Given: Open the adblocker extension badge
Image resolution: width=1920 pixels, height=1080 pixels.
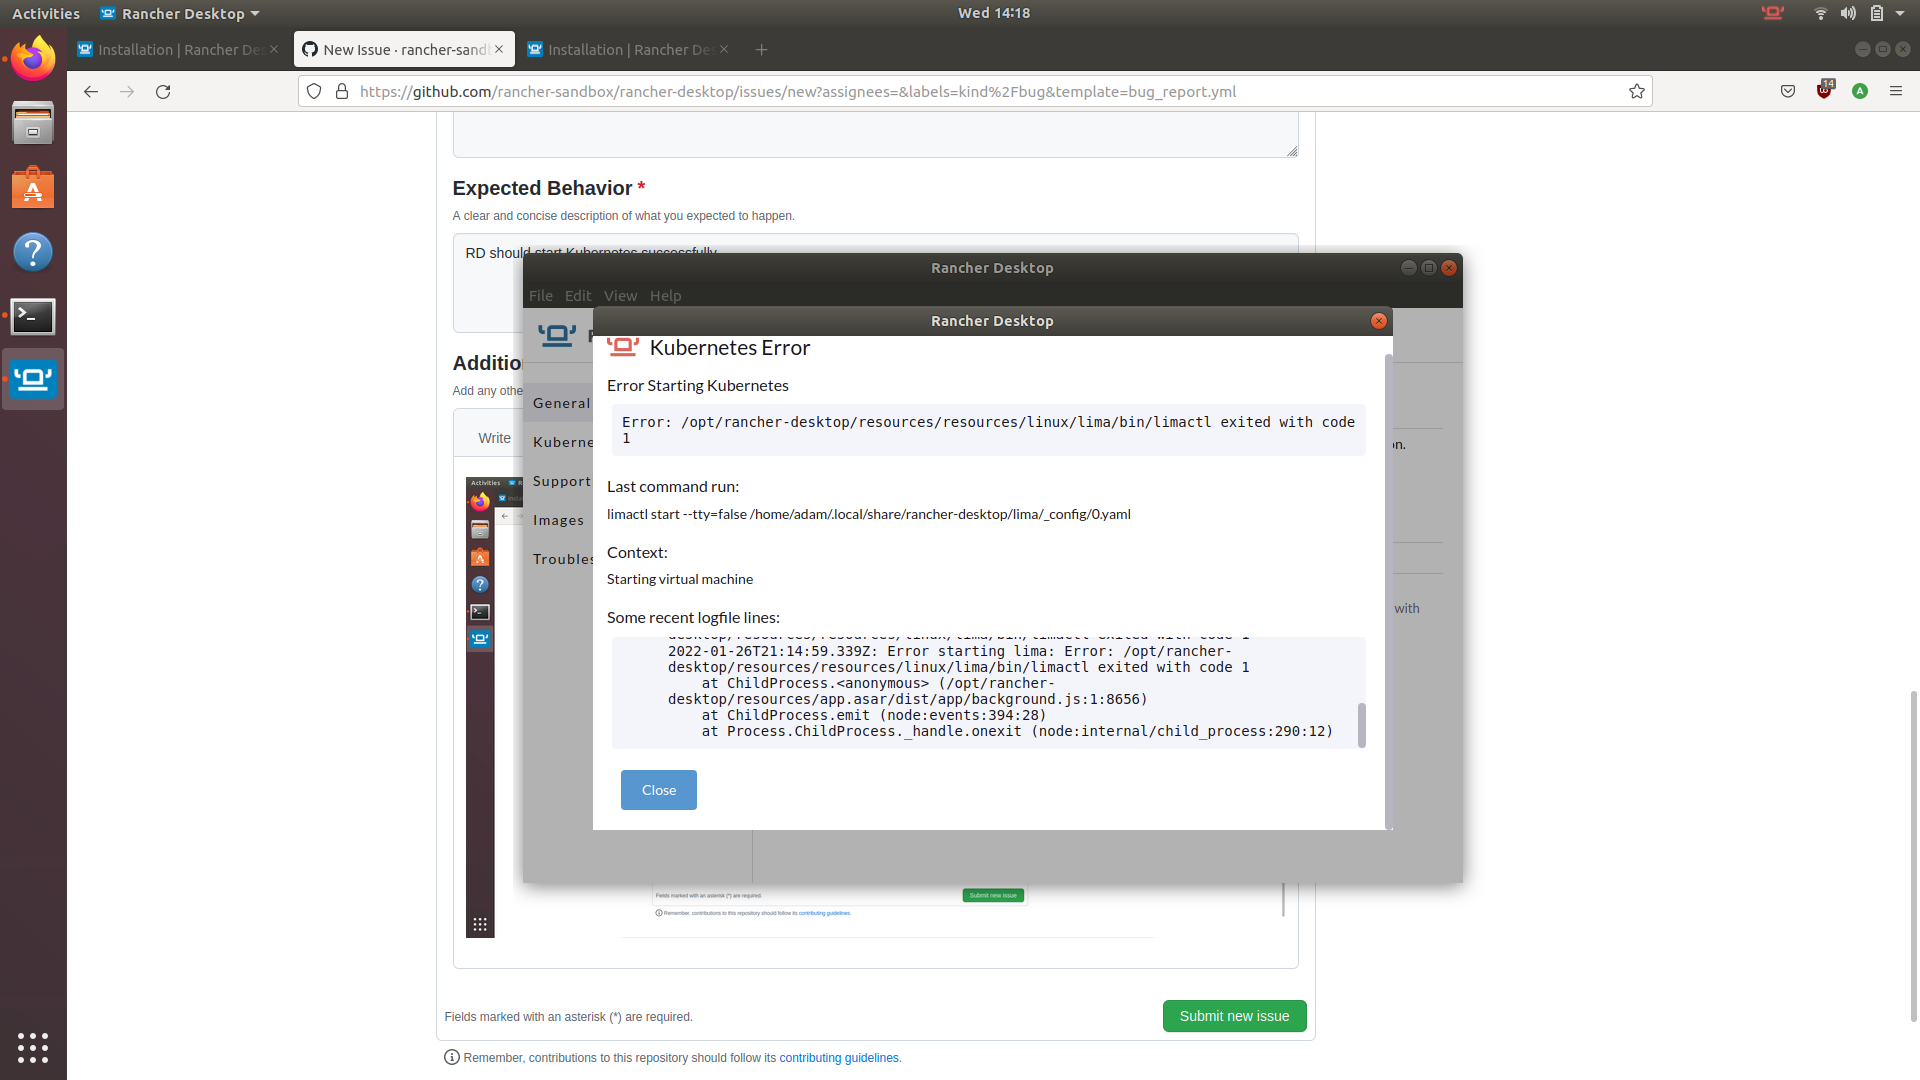Looking at the screenshot, I should click(1824, 91).
